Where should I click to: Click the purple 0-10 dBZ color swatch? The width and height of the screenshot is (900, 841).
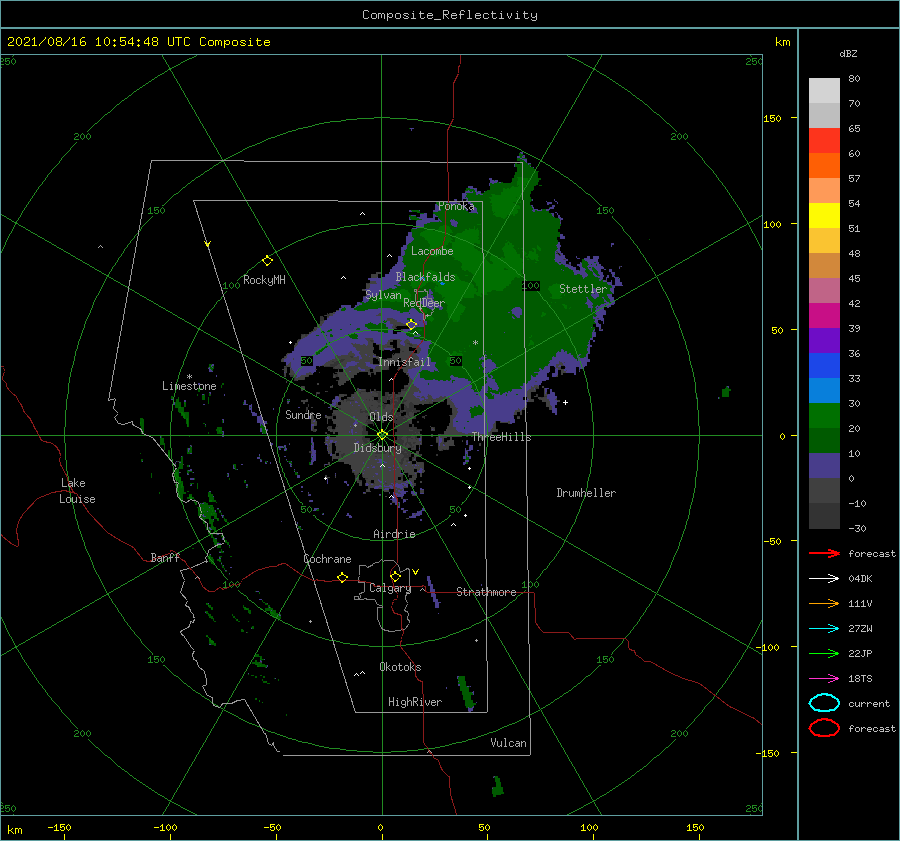point(824,466)
